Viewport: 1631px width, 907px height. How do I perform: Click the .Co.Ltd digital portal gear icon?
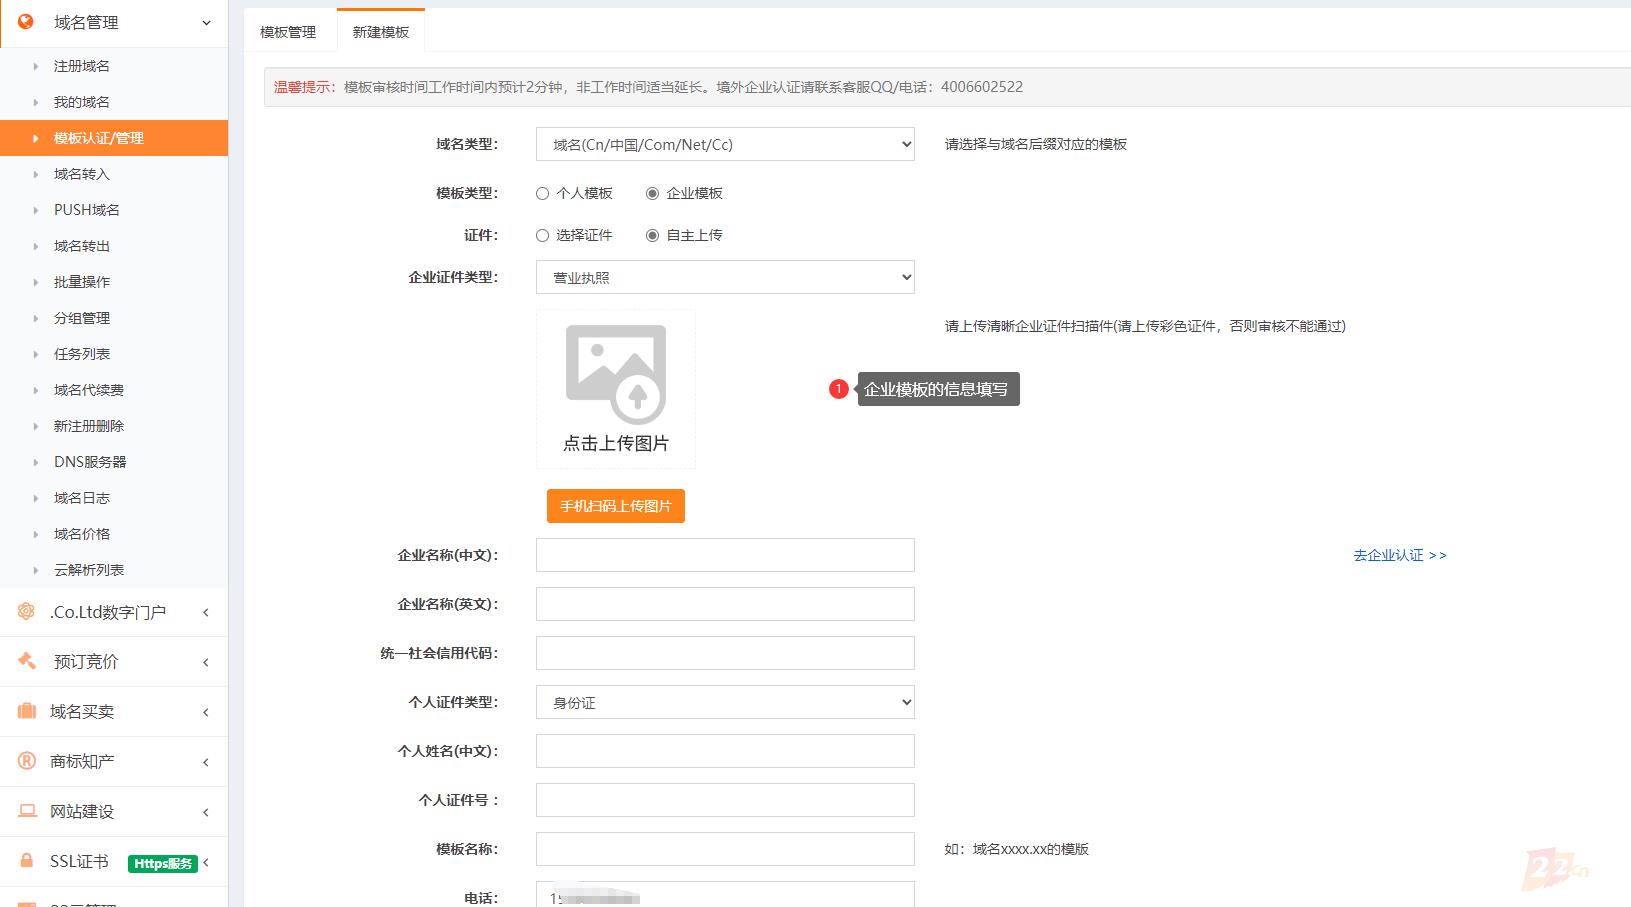pos(26,611)
